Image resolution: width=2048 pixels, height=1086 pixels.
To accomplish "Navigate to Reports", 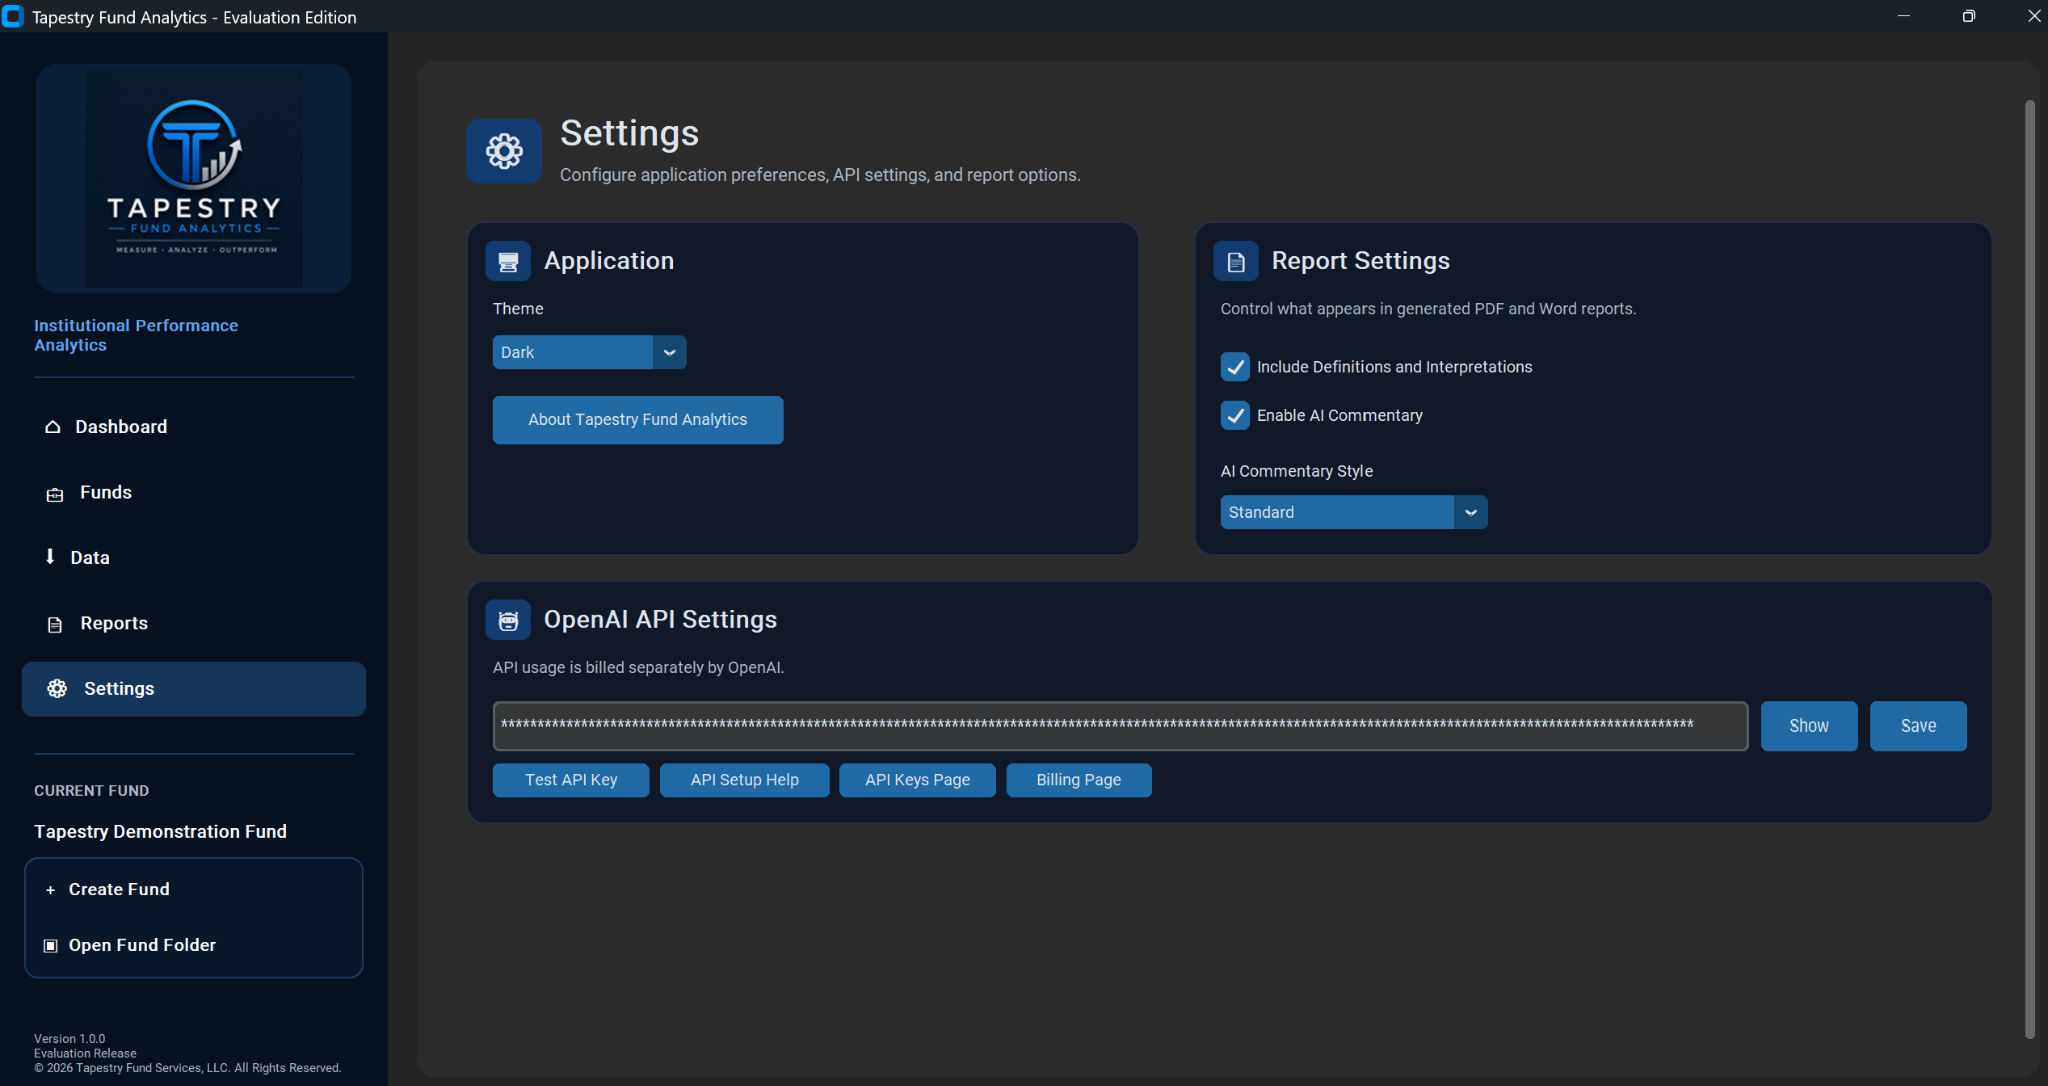I will pyautogui.click(x=194, y=624).
